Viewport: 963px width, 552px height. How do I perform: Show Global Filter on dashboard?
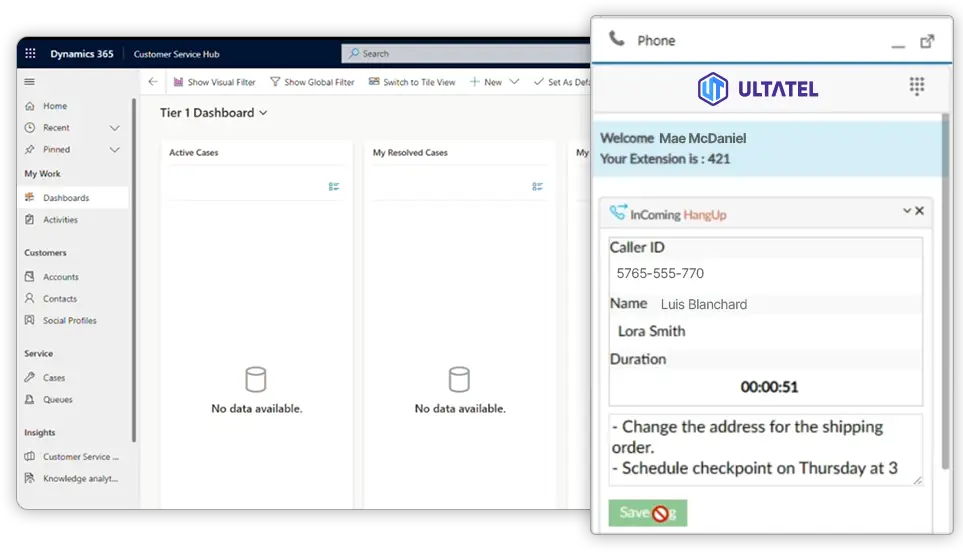[312, 82]
